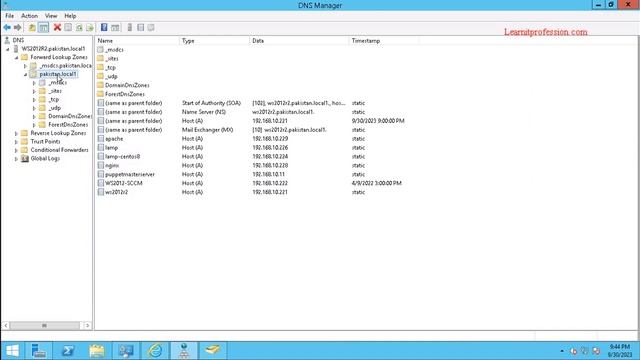Collapse the WS2012R2.pakistan.local1 server node
640x360 pixels.
[x=7, y=49]
